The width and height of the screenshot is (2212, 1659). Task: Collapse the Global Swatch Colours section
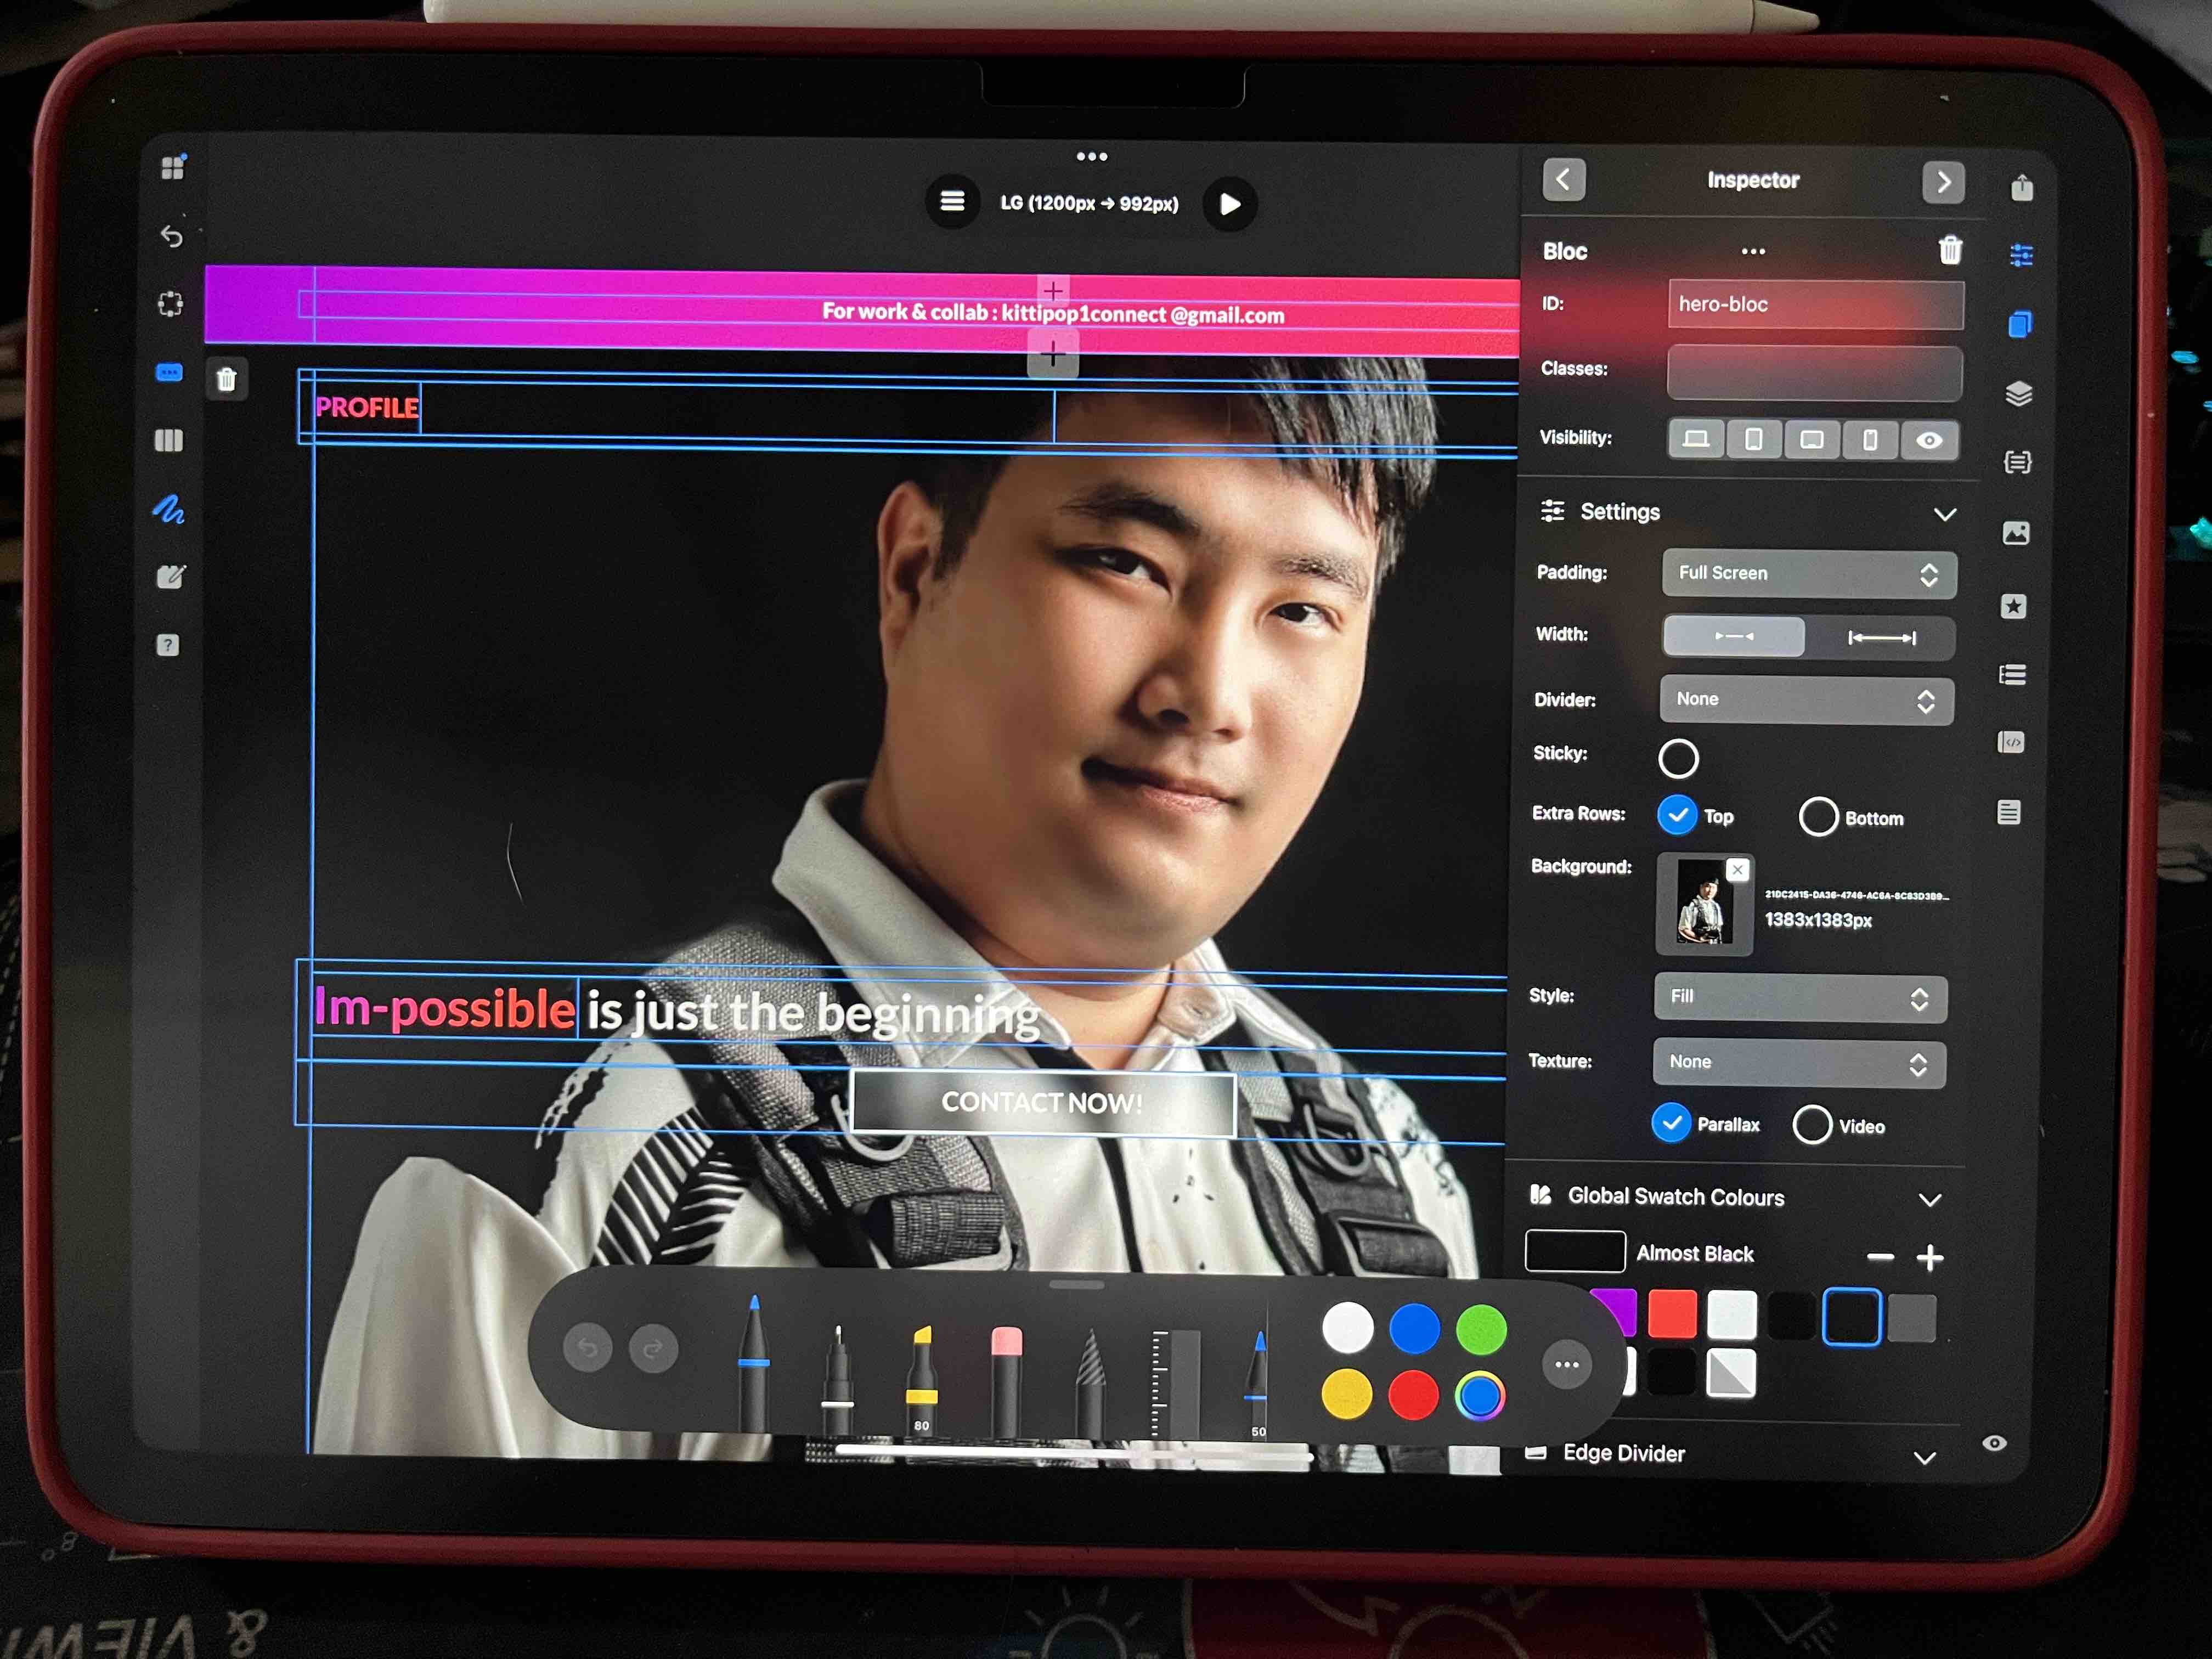click(x=1929, y=1199)
